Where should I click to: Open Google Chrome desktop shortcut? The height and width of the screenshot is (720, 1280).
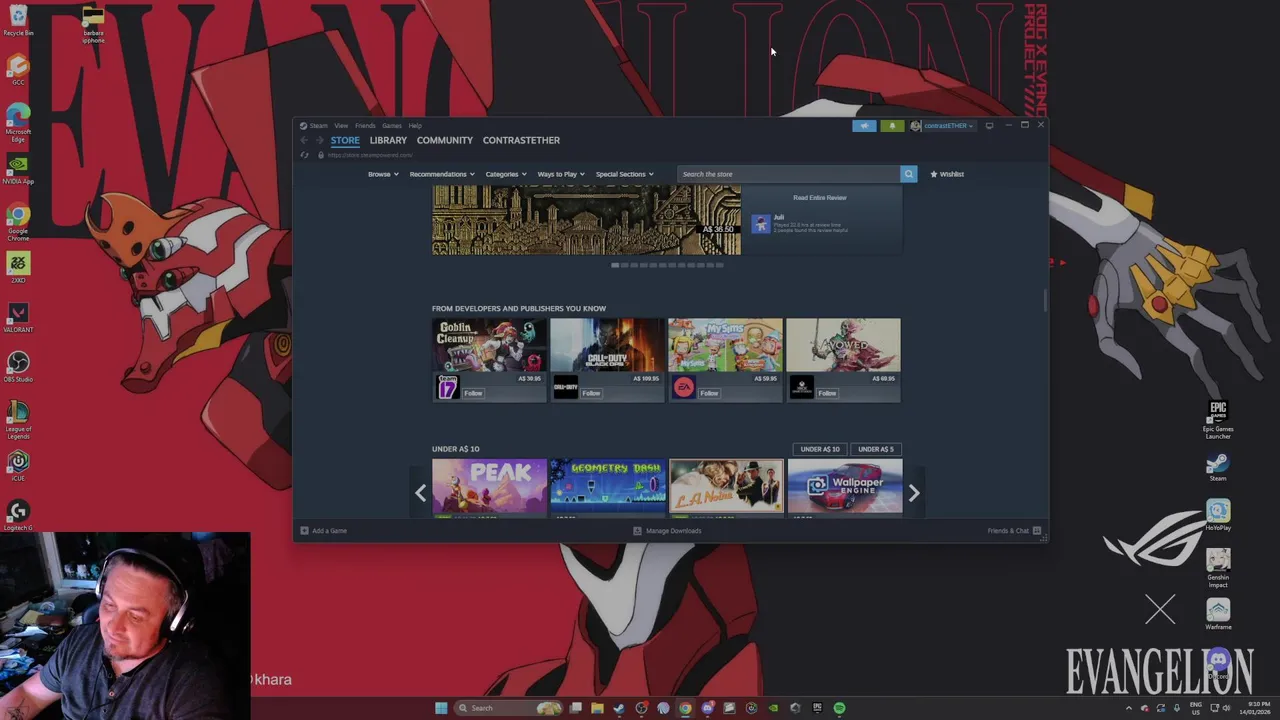[17, 222]
